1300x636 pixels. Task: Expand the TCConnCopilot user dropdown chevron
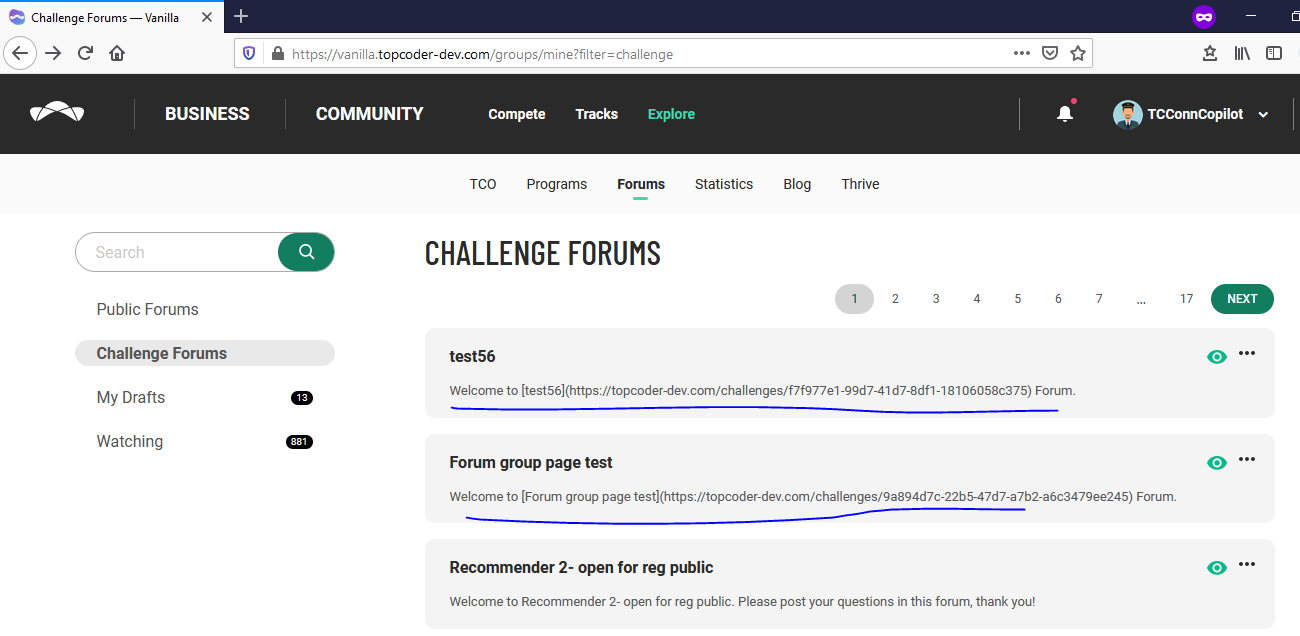click(x=1263, y=115)
